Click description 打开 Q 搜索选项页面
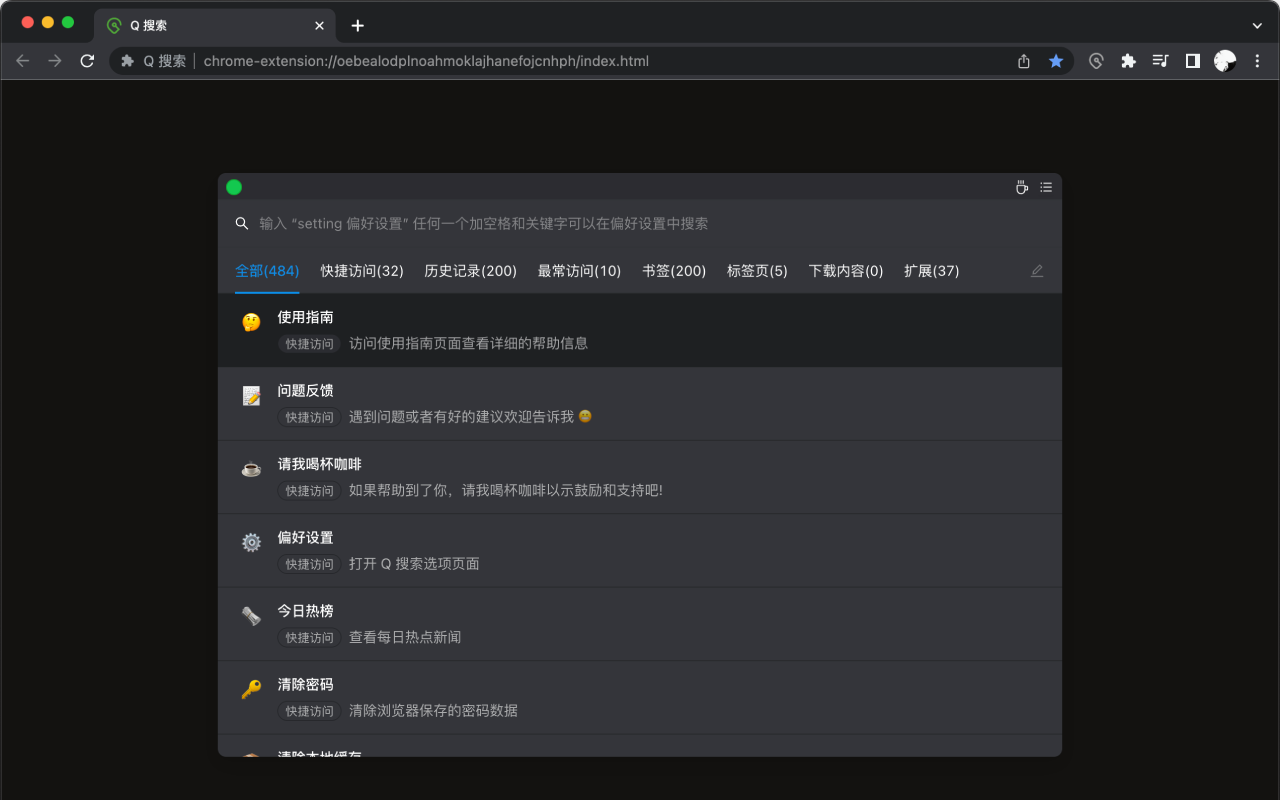1280x800 pixels. pyautogui.click(x=414, y=564)
